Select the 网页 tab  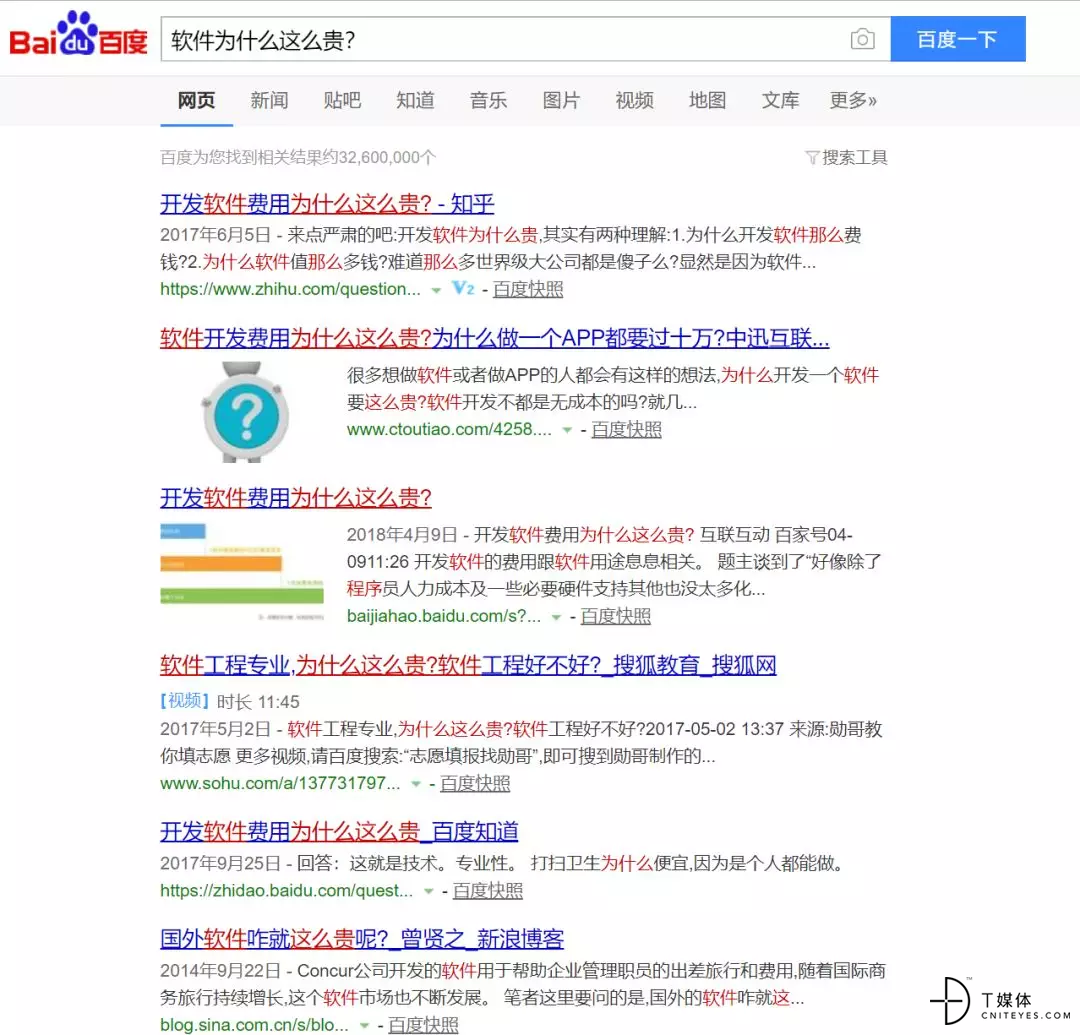coord(196,101)
